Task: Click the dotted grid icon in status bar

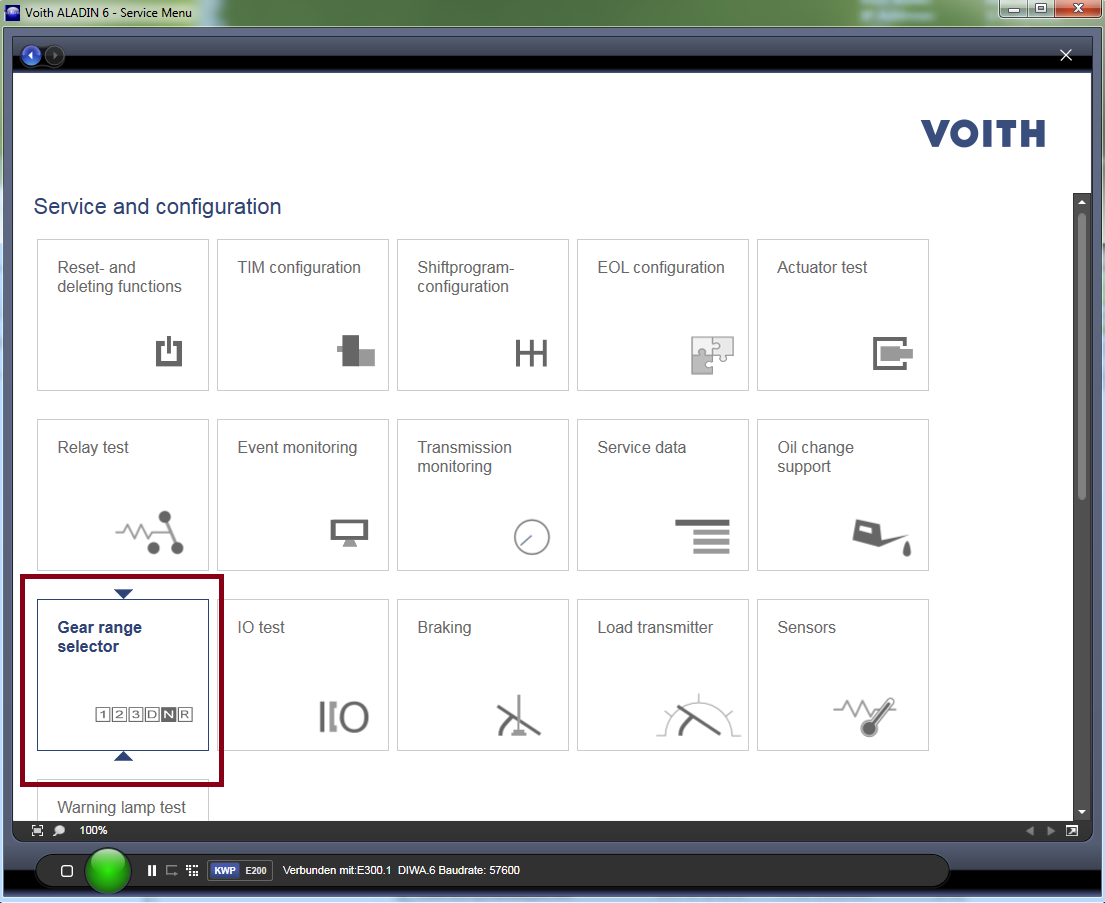Action: [192, 871]
